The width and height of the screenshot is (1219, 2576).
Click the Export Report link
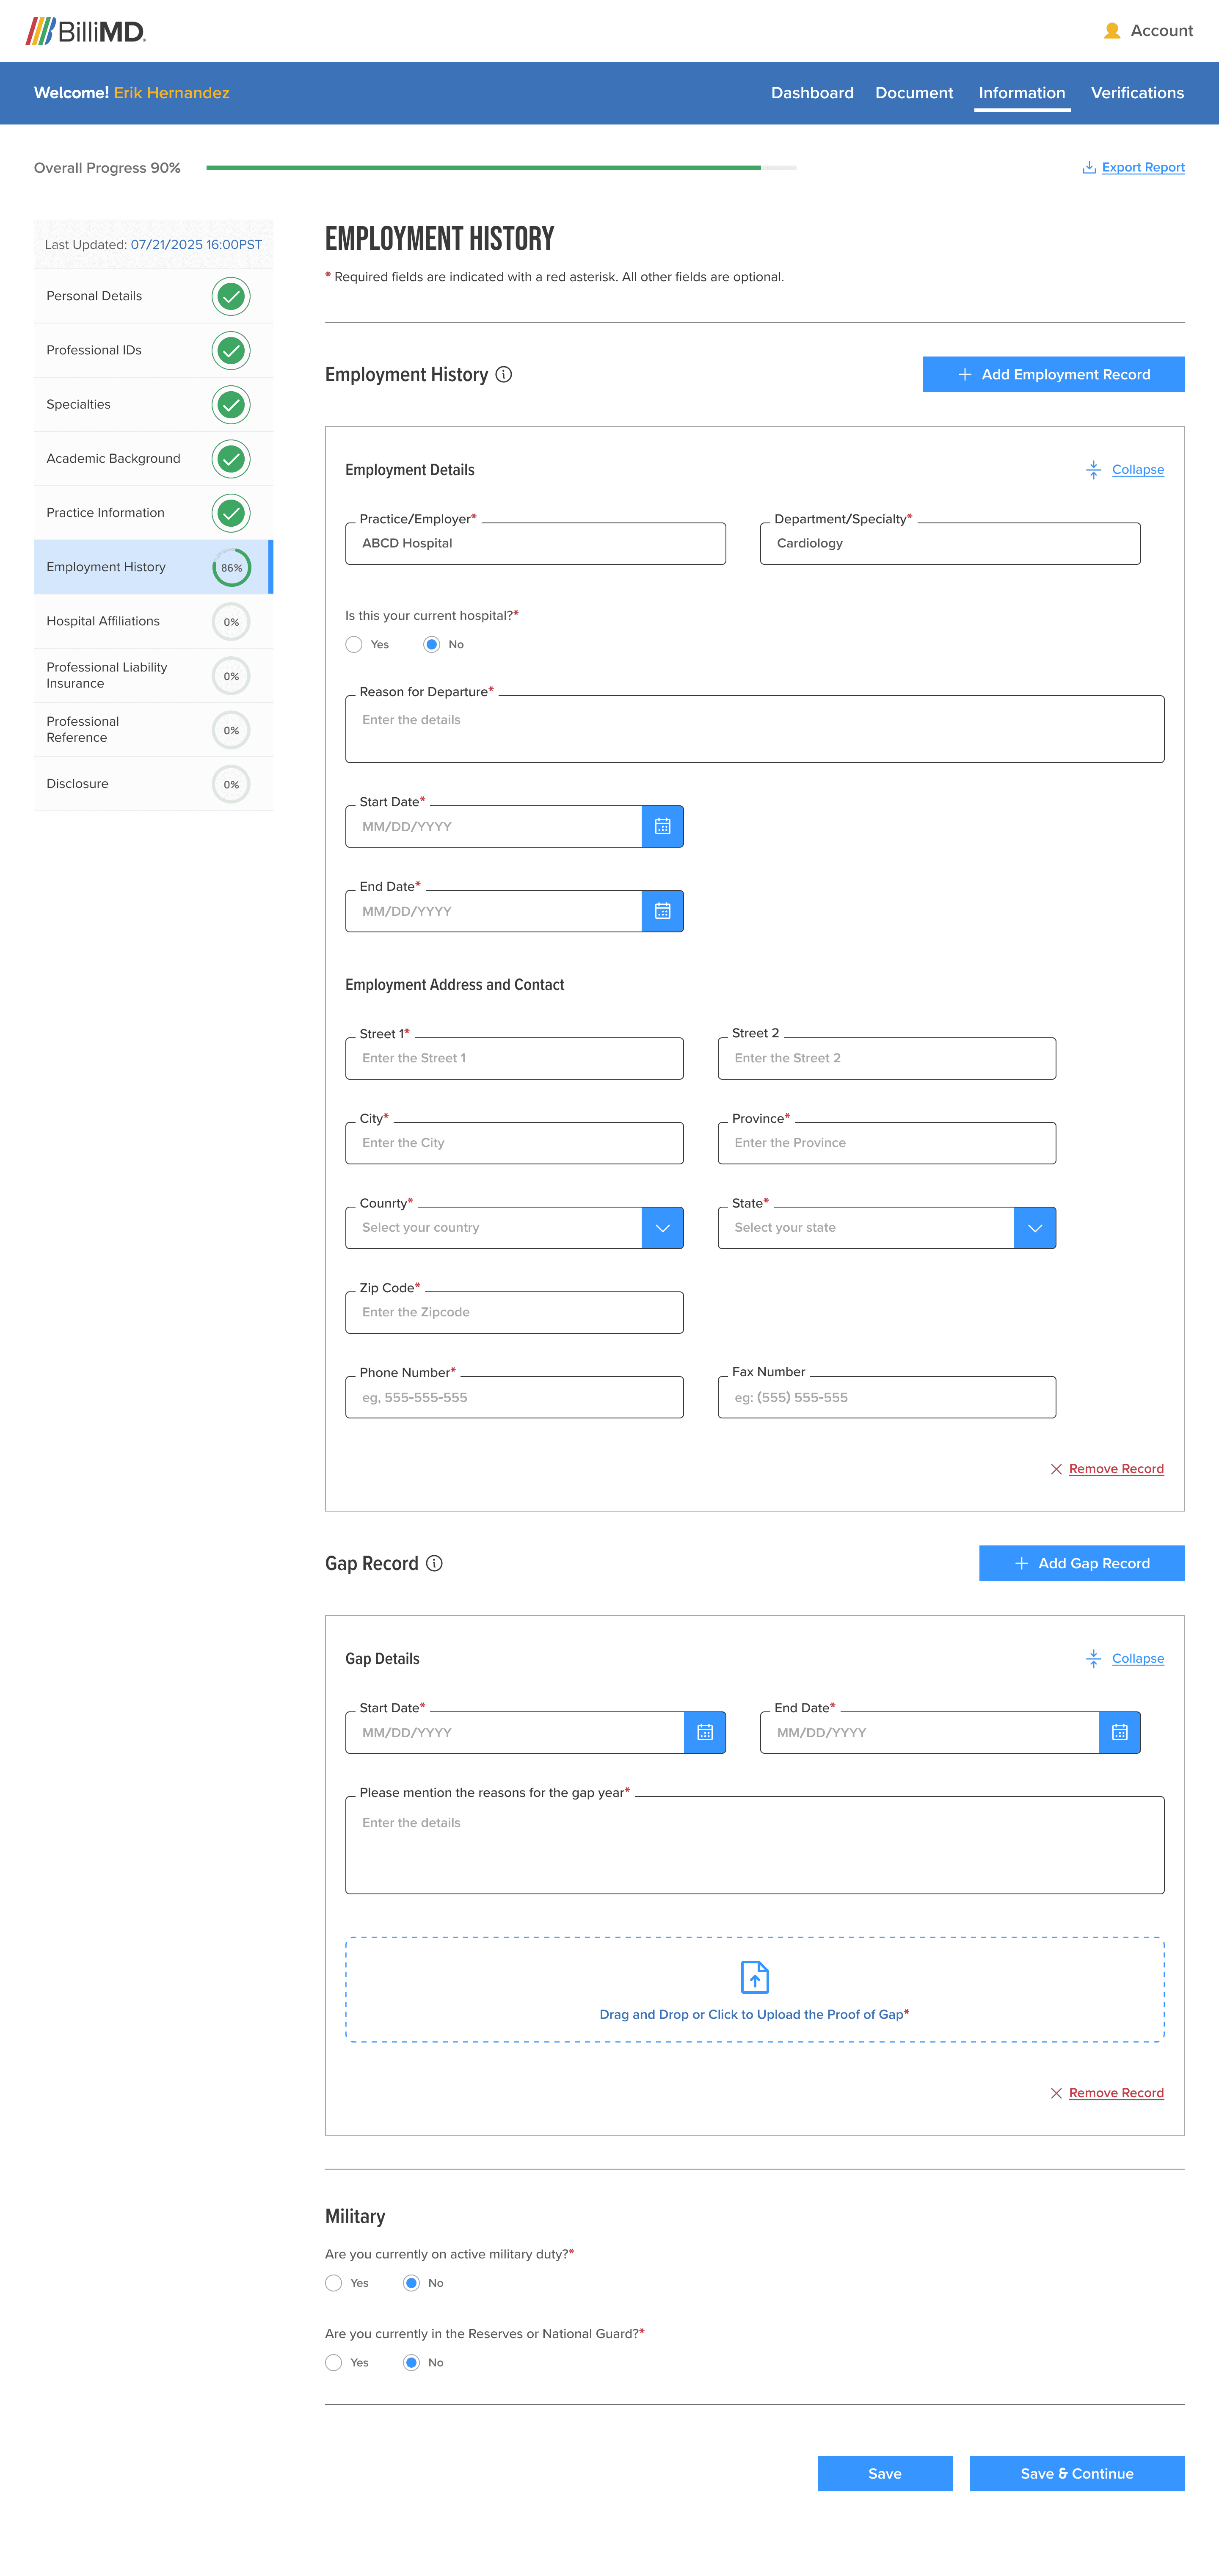(x=1142, y=167)
